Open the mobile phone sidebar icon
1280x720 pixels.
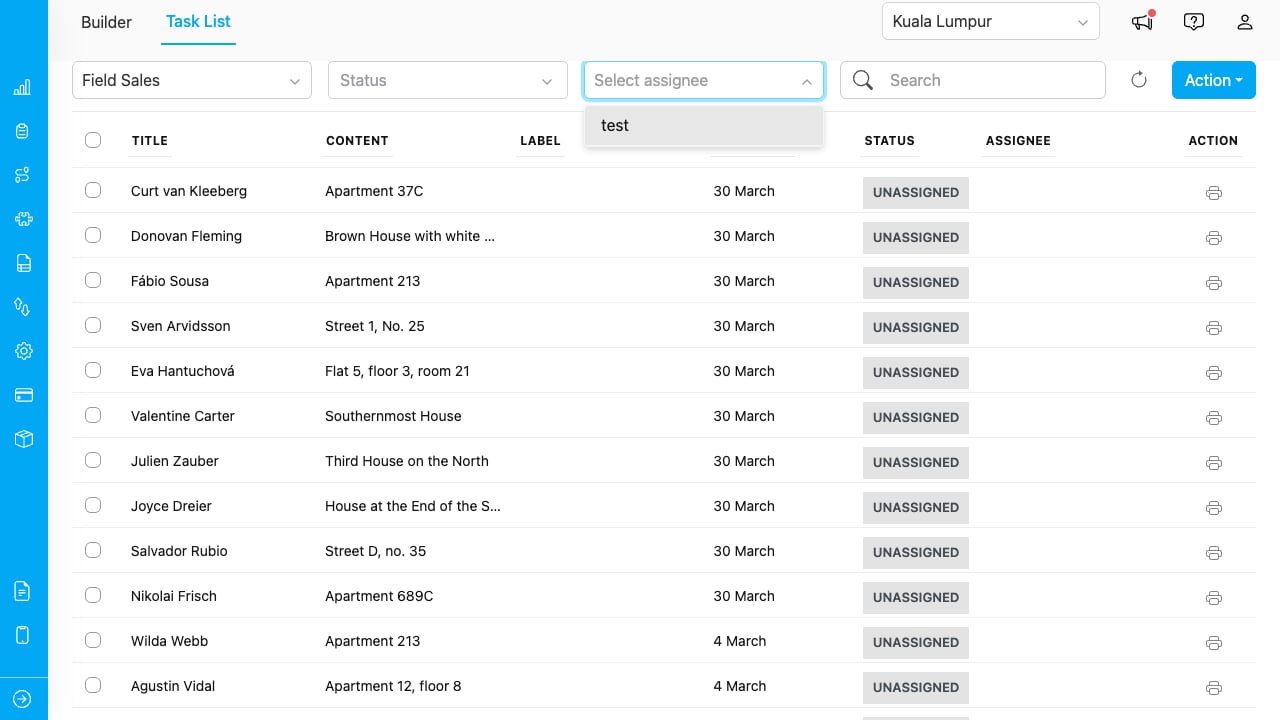click(23, 635)
